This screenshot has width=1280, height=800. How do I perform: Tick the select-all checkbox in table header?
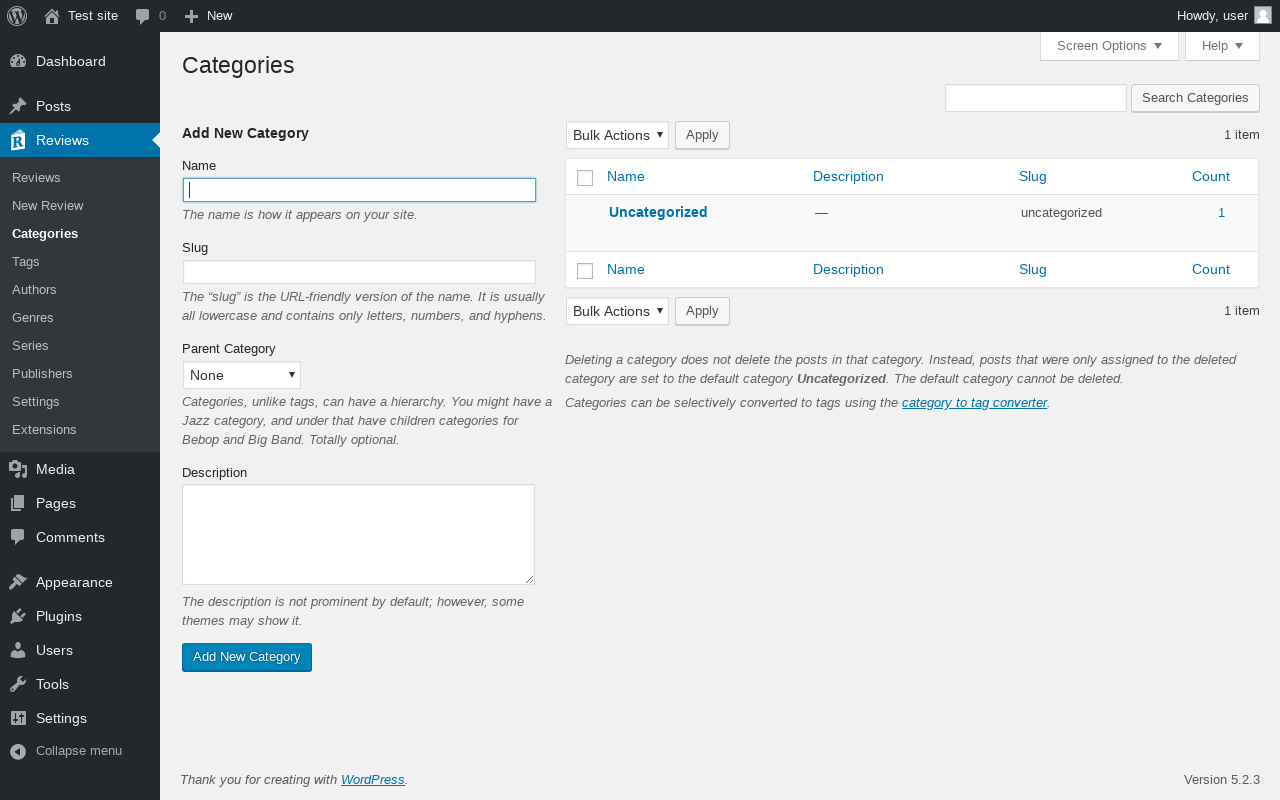tap(585, 178)
